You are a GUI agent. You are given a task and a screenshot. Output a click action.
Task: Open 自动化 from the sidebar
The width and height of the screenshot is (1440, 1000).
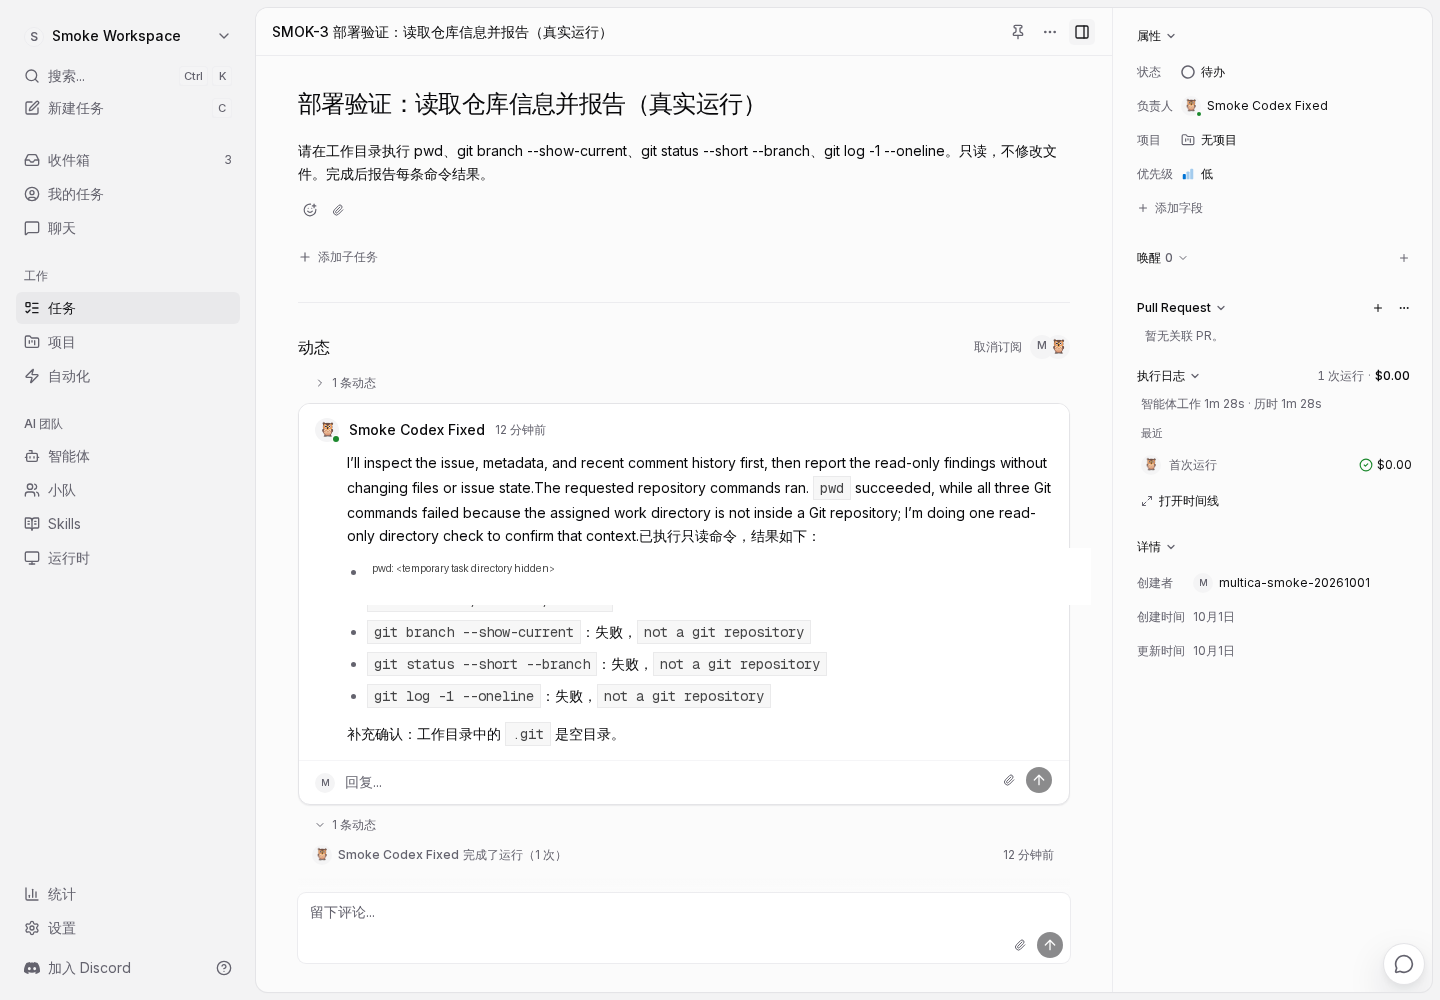tap(128, 376)
